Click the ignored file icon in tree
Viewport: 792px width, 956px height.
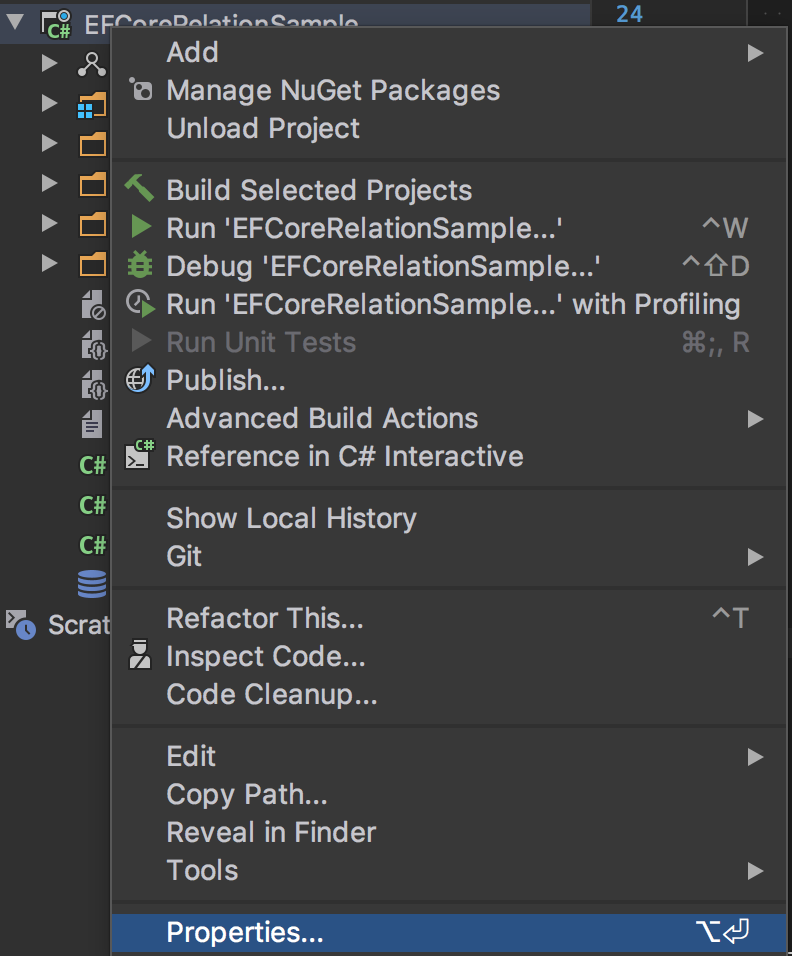[x=93, y=304]
